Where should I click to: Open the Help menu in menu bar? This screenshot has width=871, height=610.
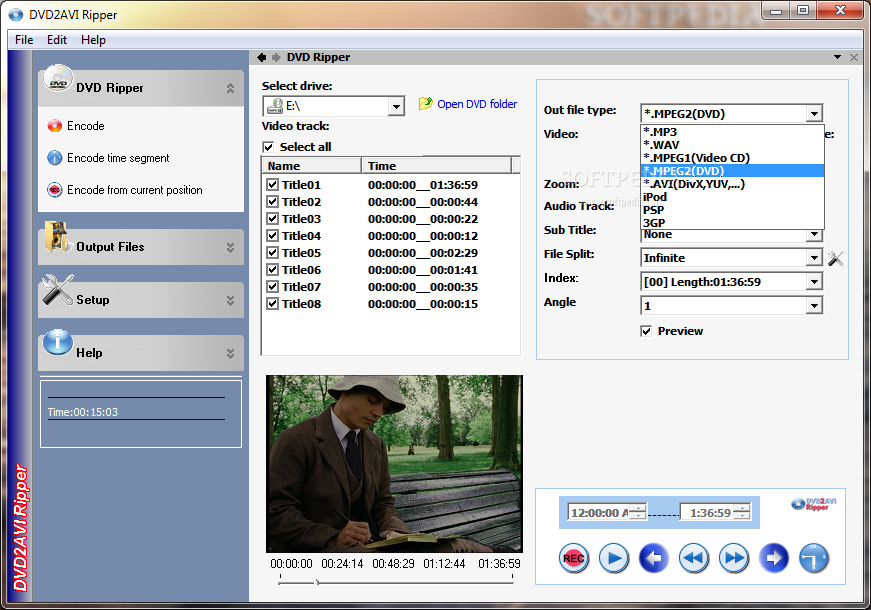[93, 40]
